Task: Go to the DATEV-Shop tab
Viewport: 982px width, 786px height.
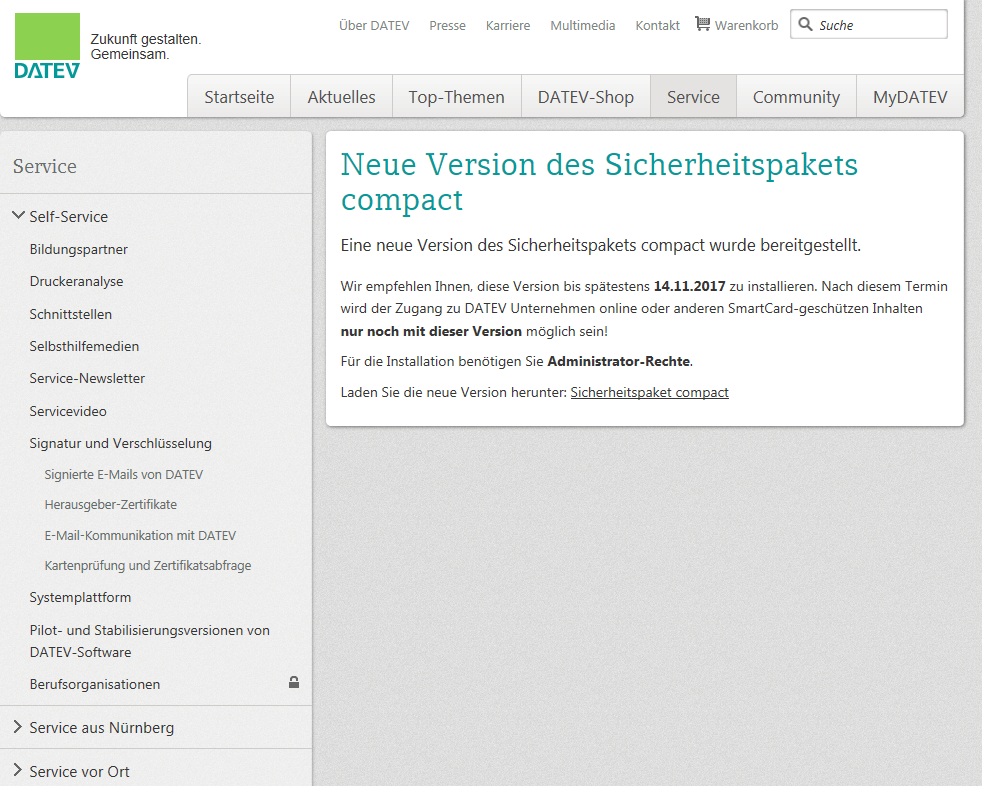Action: coord(586,96)
